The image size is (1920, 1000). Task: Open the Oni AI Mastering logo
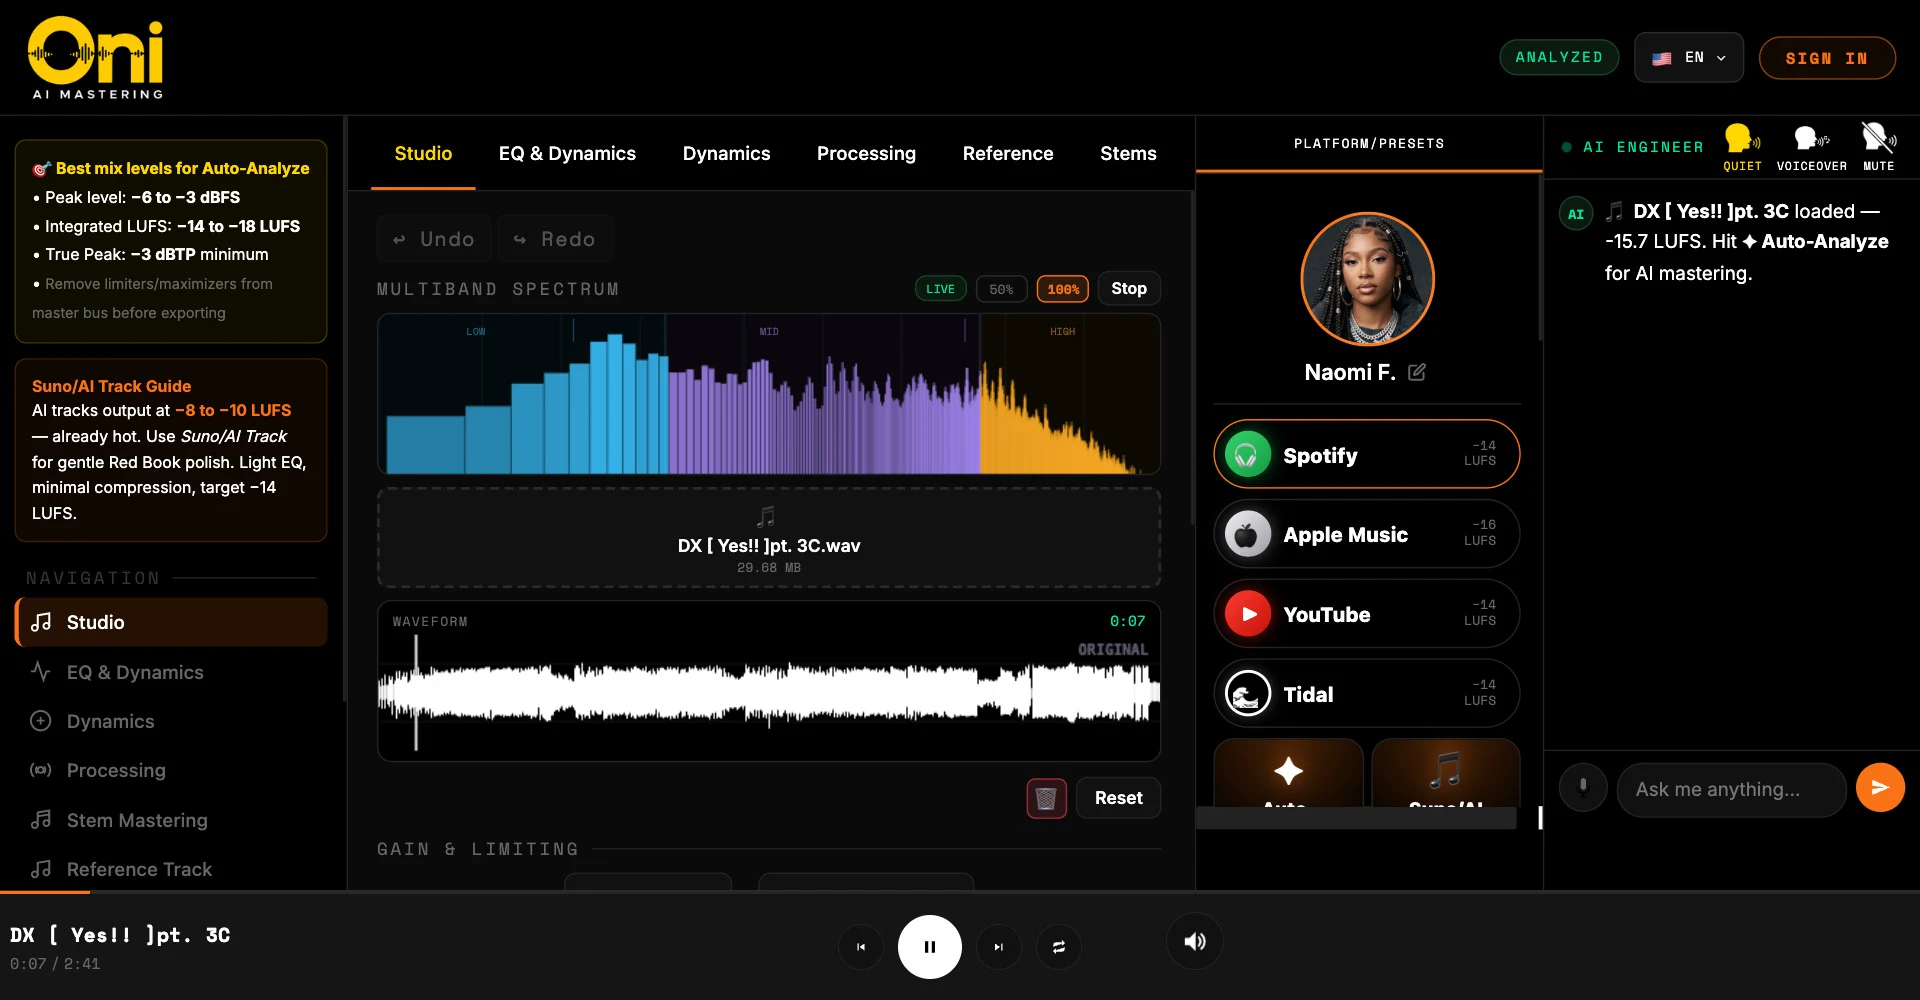97,58
